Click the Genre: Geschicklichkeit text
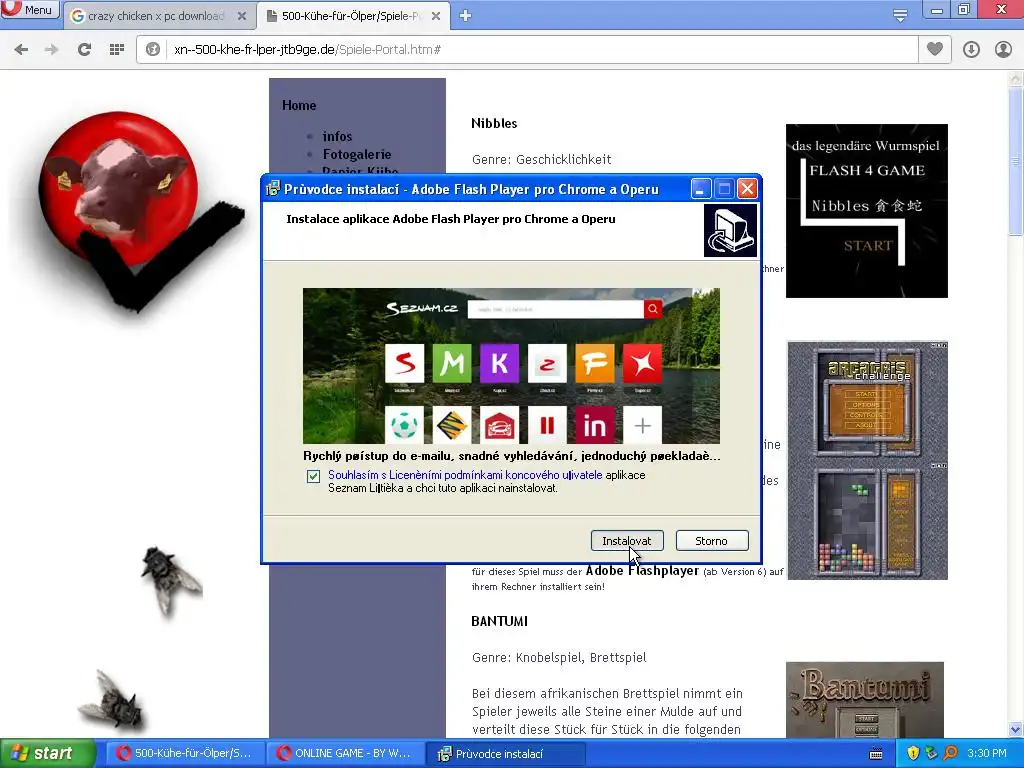The height and width of the screenshot is (768, 1024). (541, 159)
